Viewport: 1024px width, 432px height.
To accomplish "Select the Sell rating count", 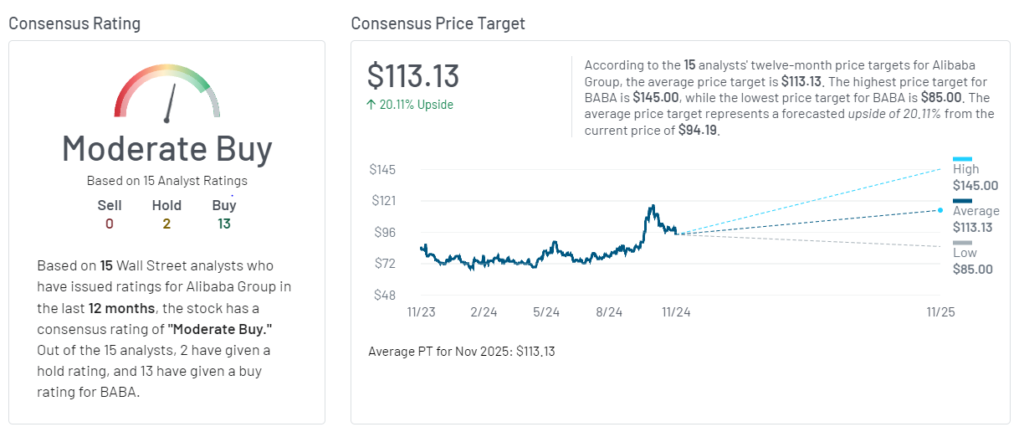I will pos(109,223).
